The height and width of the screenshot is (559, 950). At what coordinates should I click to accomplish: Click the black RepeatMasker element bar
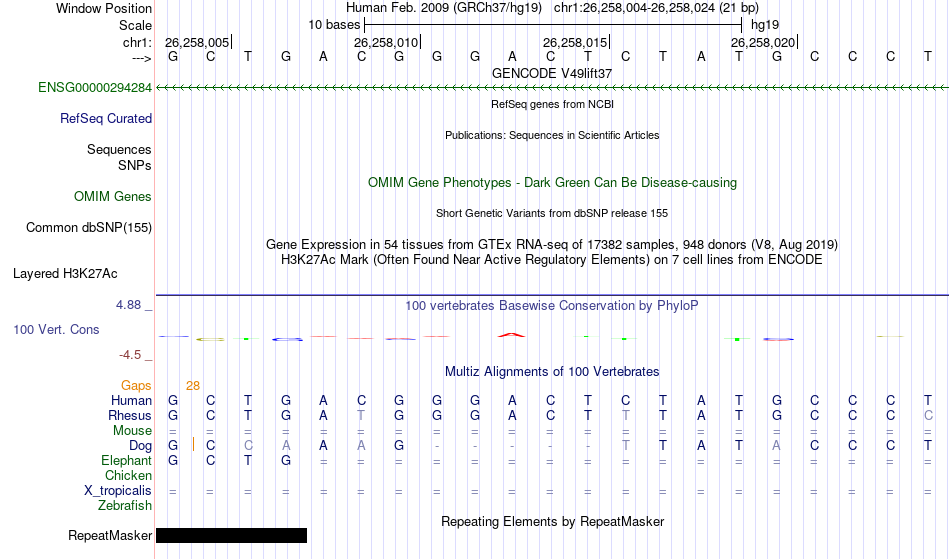[x=231, y=535]
